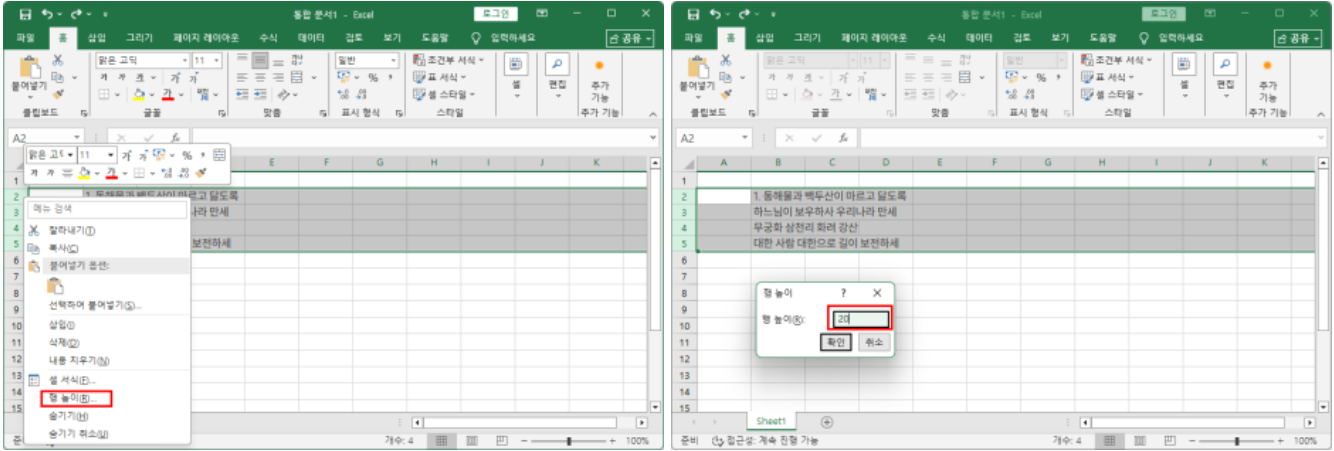Click the scissors Cut icon in left window ribbon
Viewport: 1334px width, 451px height.
[x=58, y=61]
